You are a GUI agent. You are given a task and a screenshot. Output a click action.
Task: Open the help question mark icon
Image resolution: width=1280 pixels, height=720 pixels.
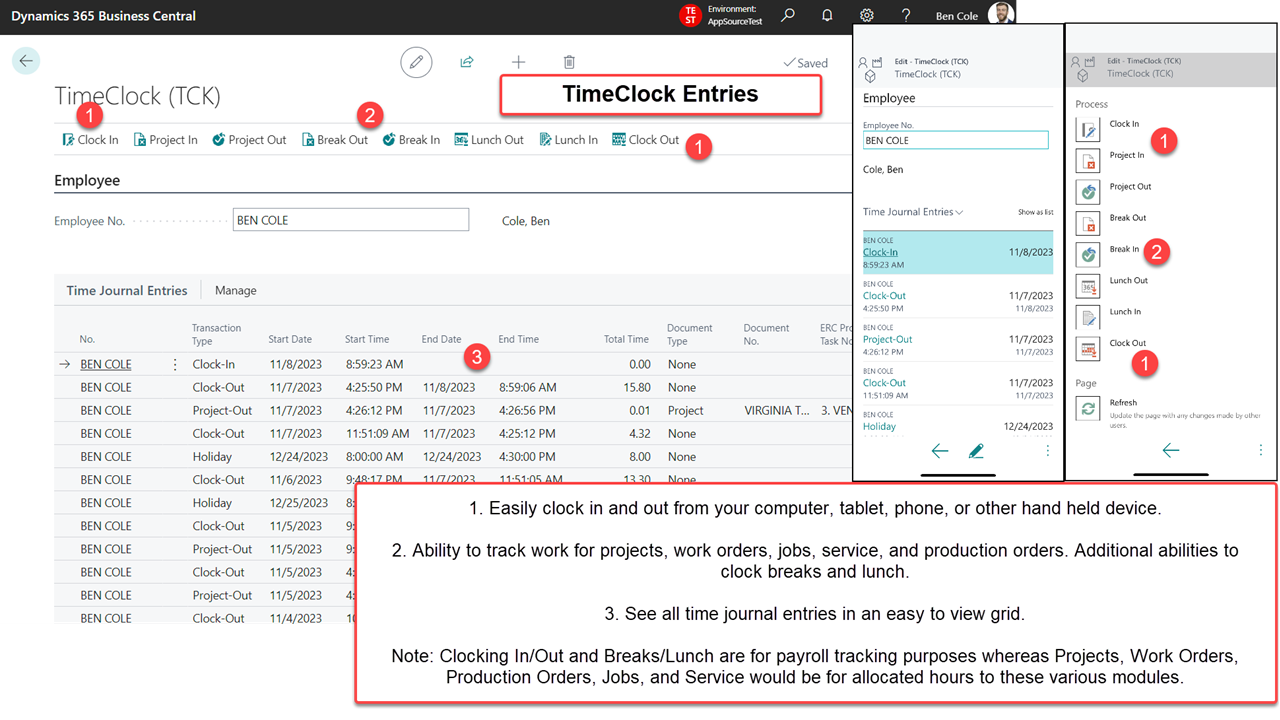point(905,15)
